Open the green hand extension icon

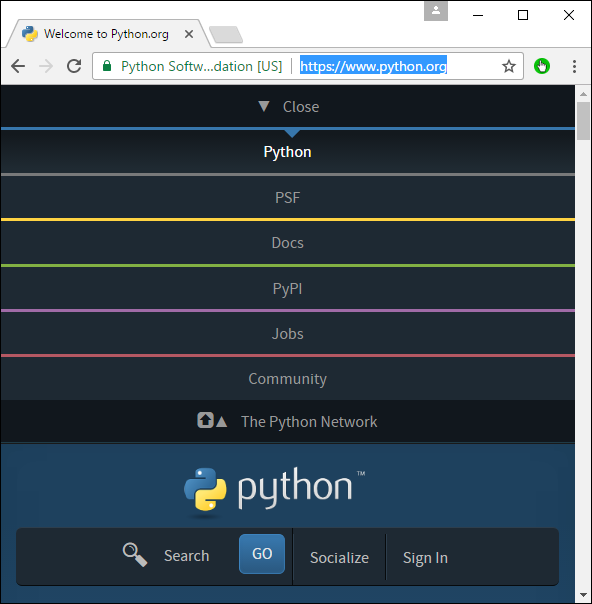click(542, 66)
